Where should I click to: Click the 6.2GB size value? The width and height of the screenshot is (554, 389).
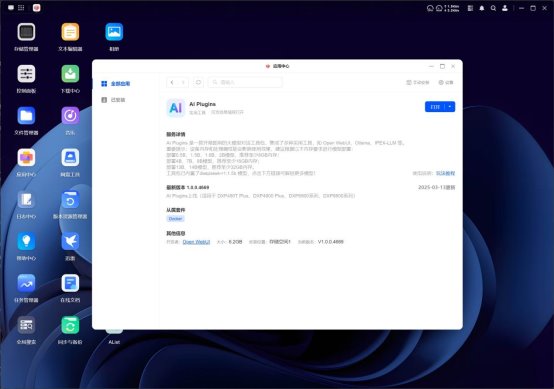tap(235, 242)
